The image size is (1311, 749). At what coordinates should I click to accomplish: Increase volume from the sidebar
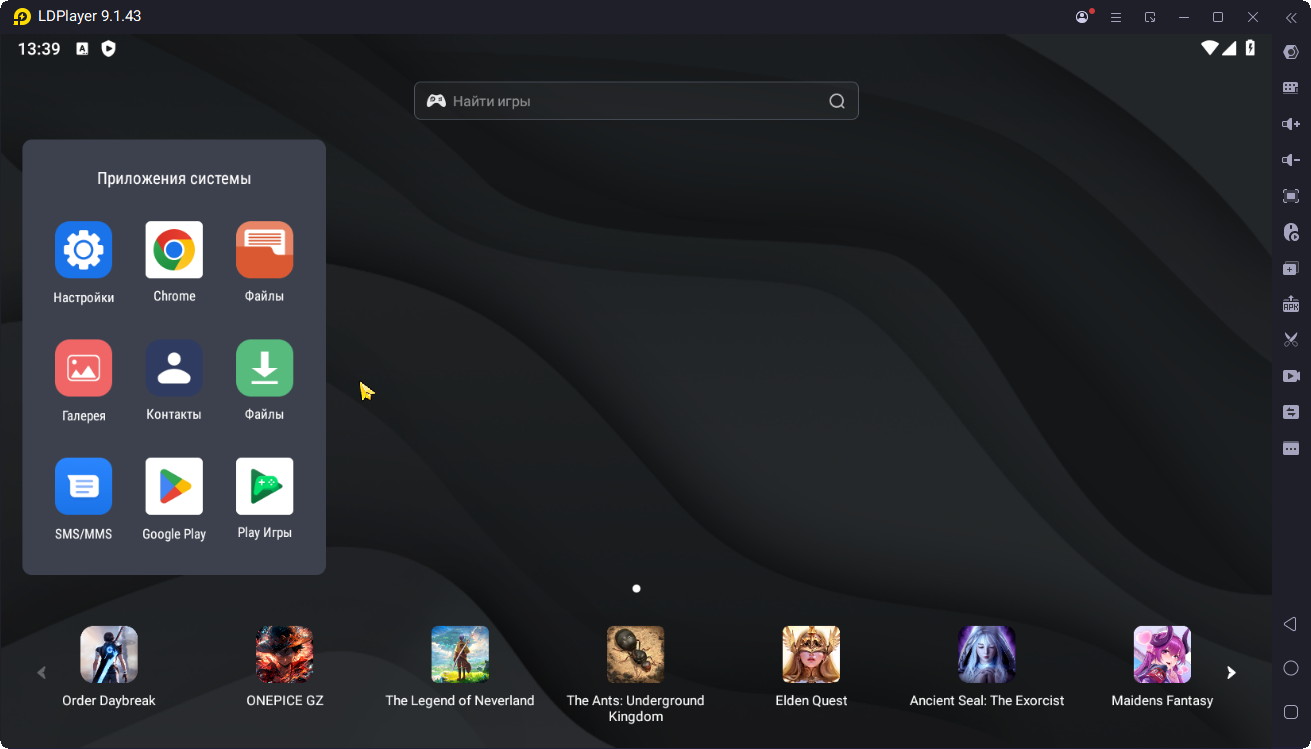[x=1291, y=124]
